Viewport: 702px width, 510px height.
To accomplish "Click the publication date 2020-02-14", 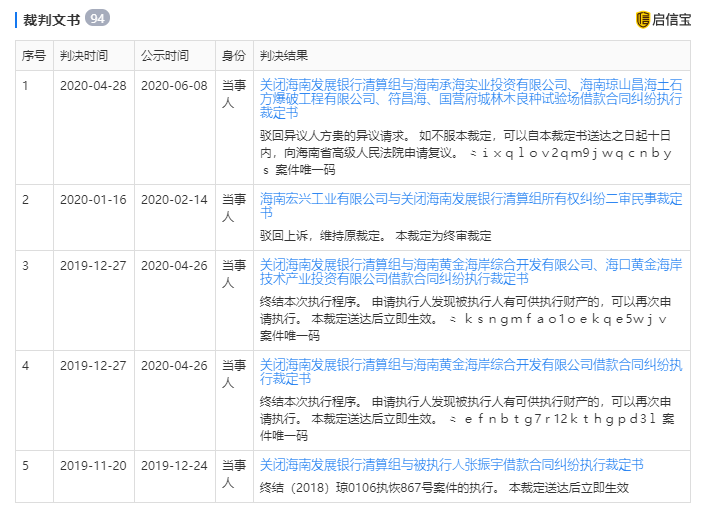I will pos(174,199).
